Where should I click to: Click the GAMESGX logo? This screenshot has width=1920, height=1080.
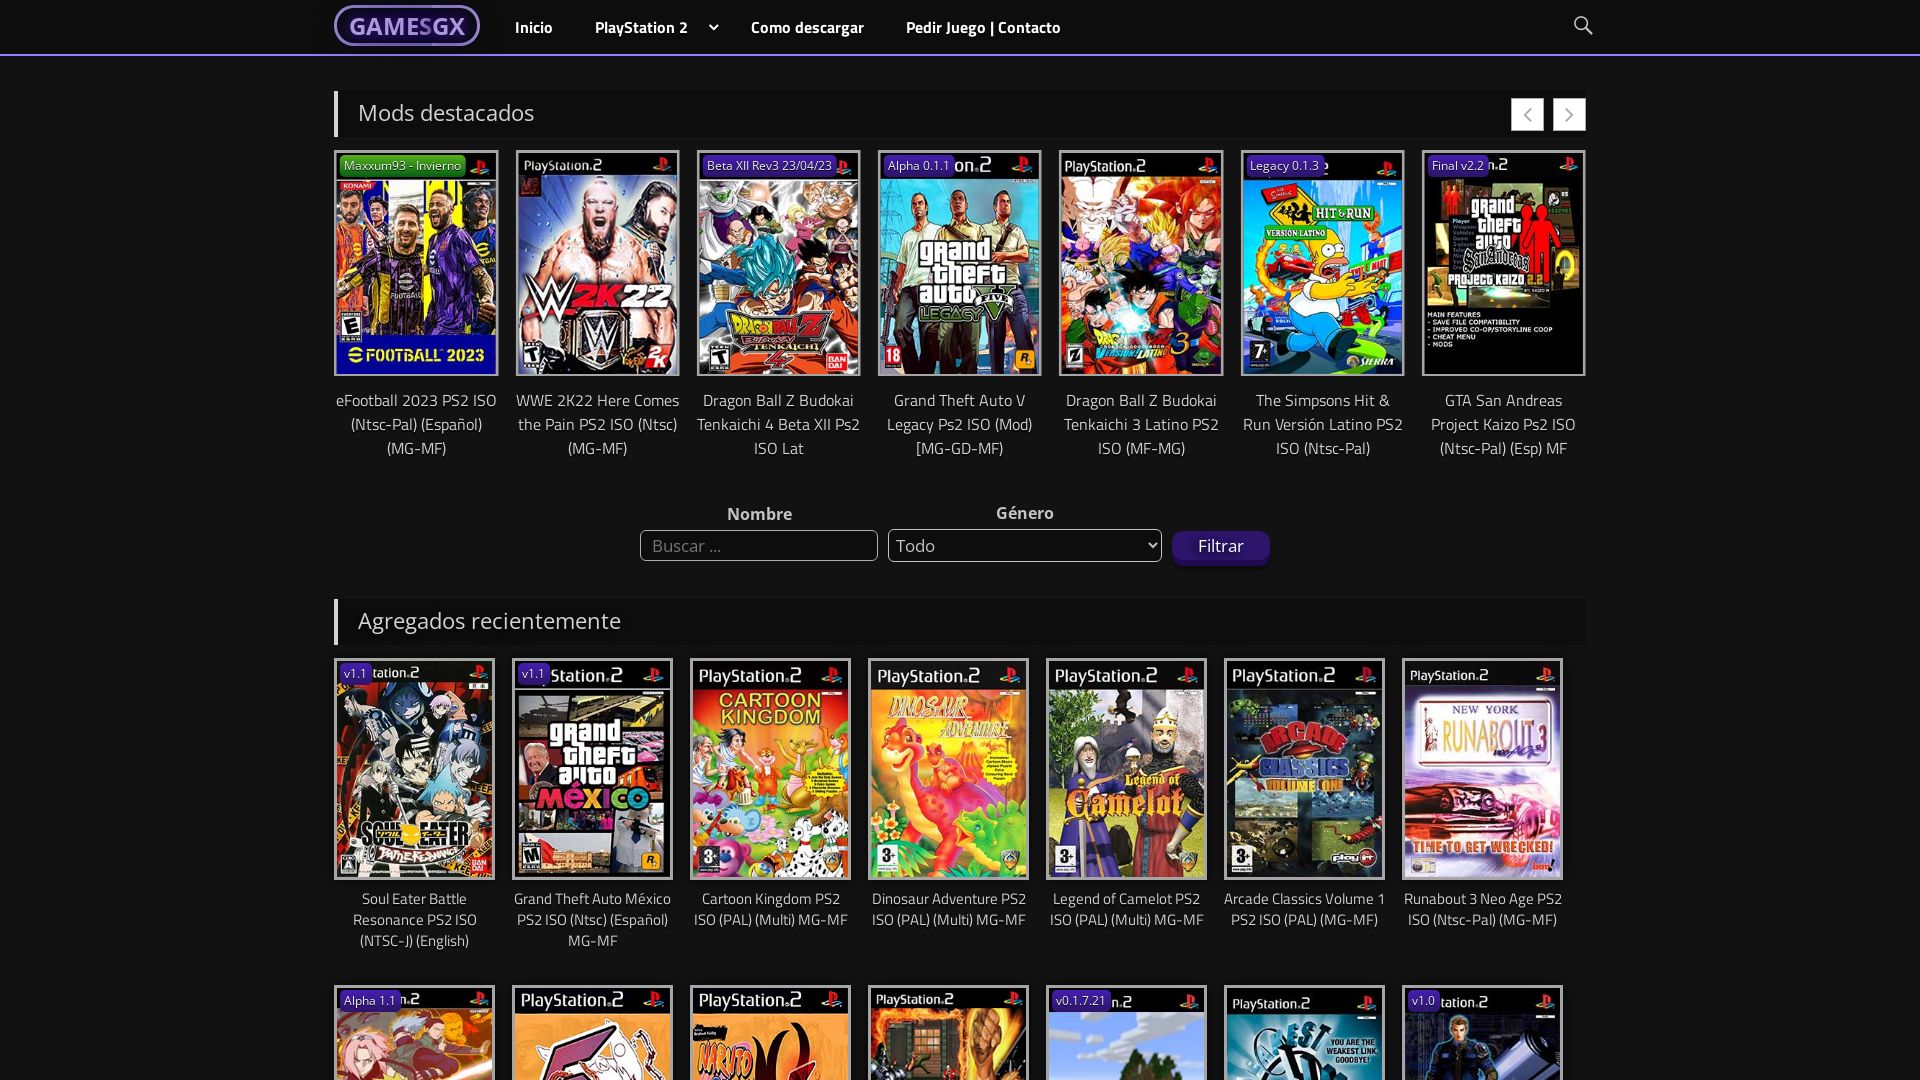[406, 26]
